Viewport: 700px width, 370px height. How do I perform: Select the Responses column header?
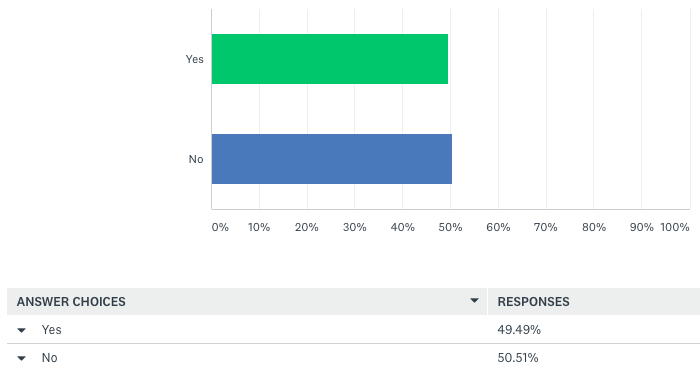point(533,302)
